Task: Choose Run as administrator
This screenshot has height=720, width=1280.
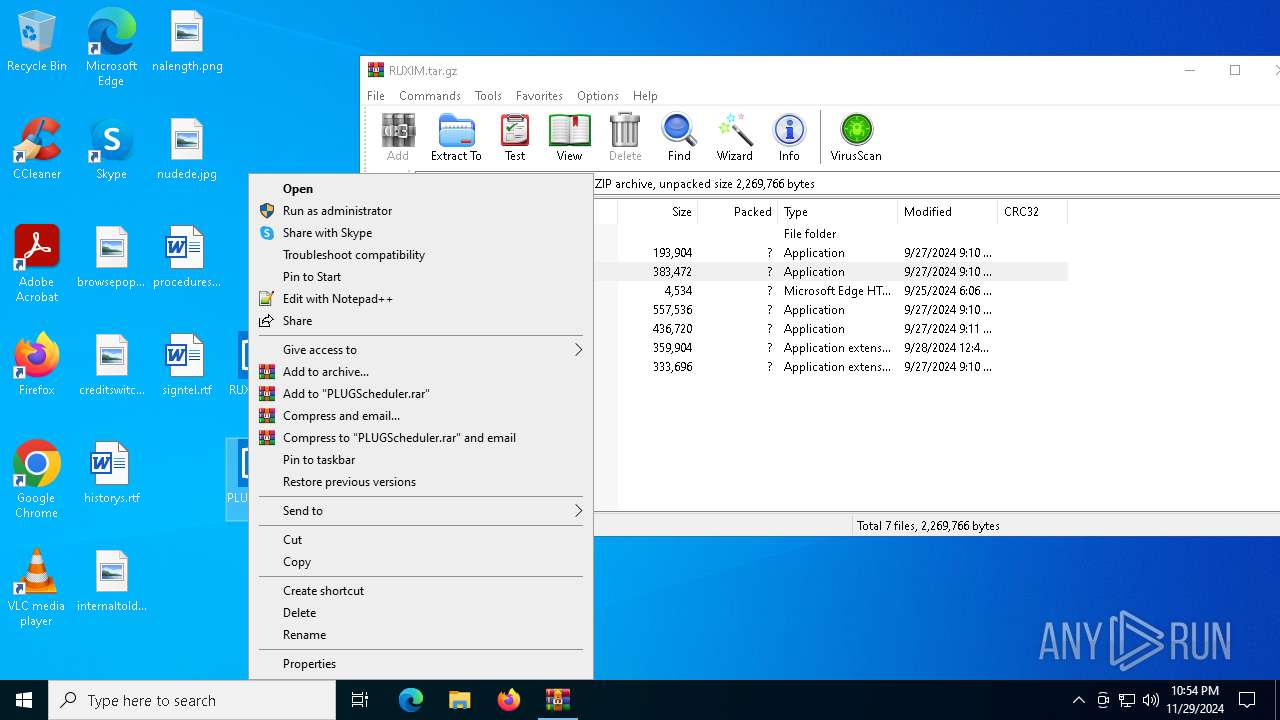Action: [x=420, y=211]
